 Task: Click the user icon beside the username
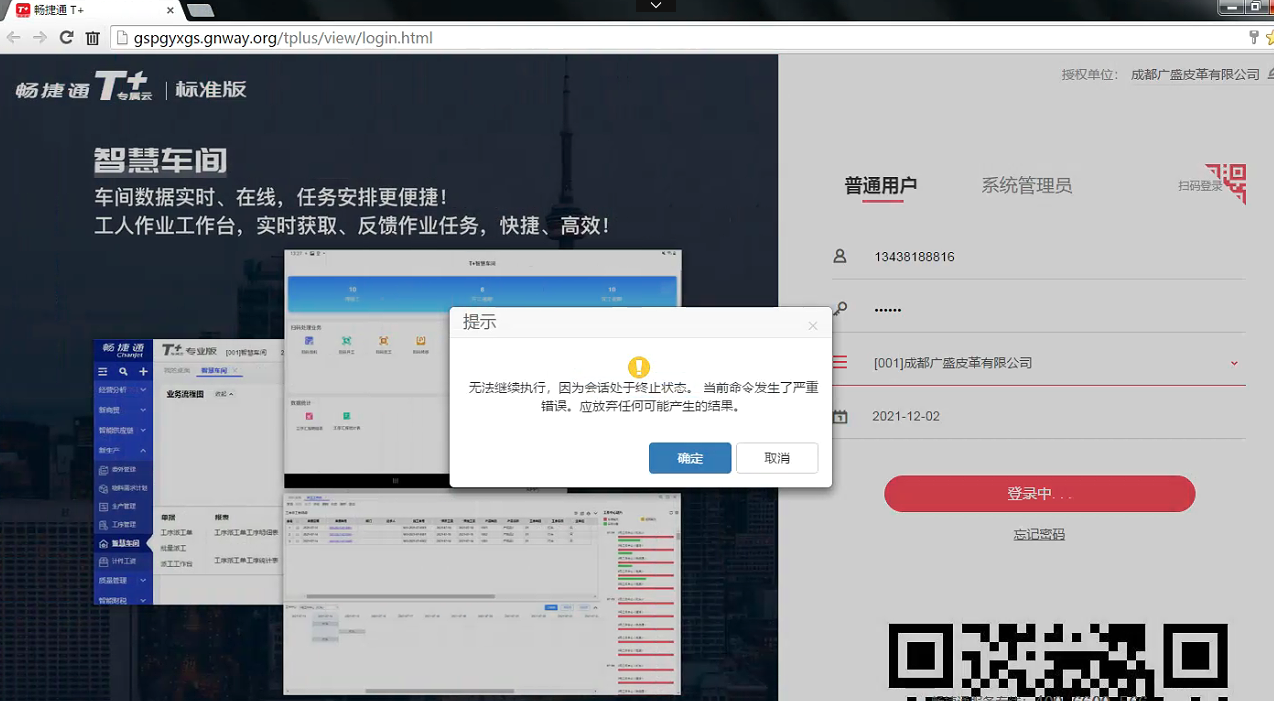point(840,256)
